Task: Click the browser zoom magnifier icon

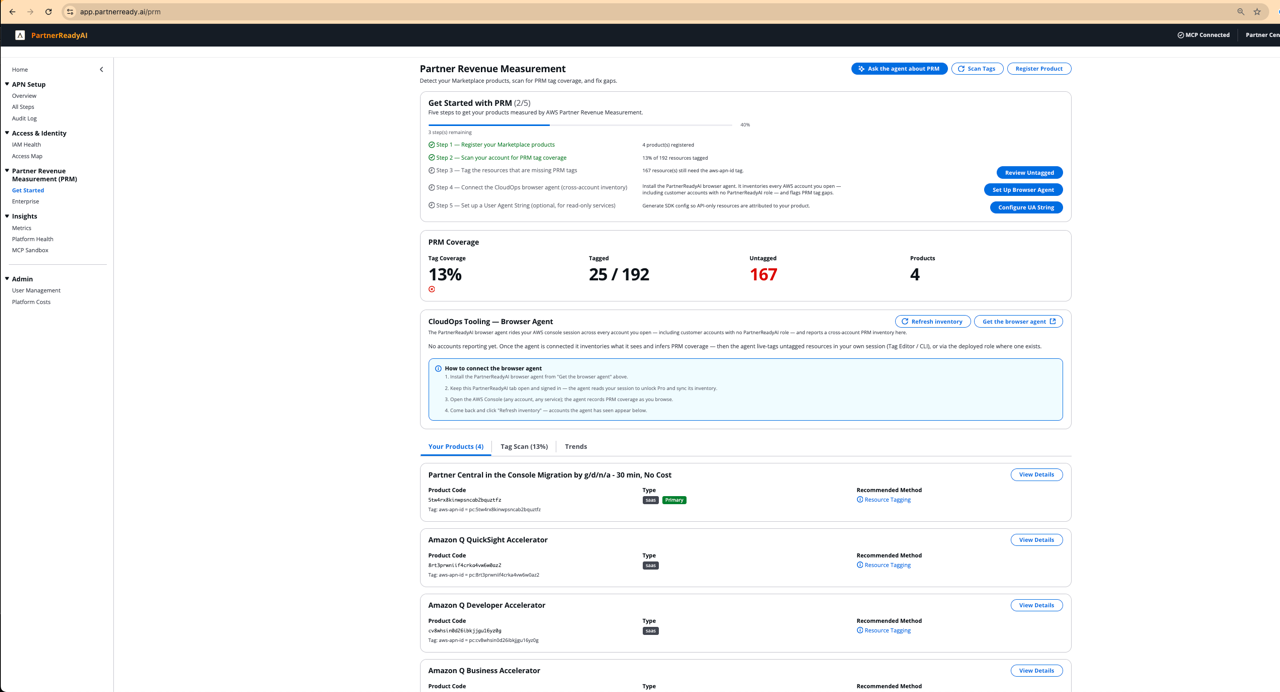Action: [x=1241, y=12]
